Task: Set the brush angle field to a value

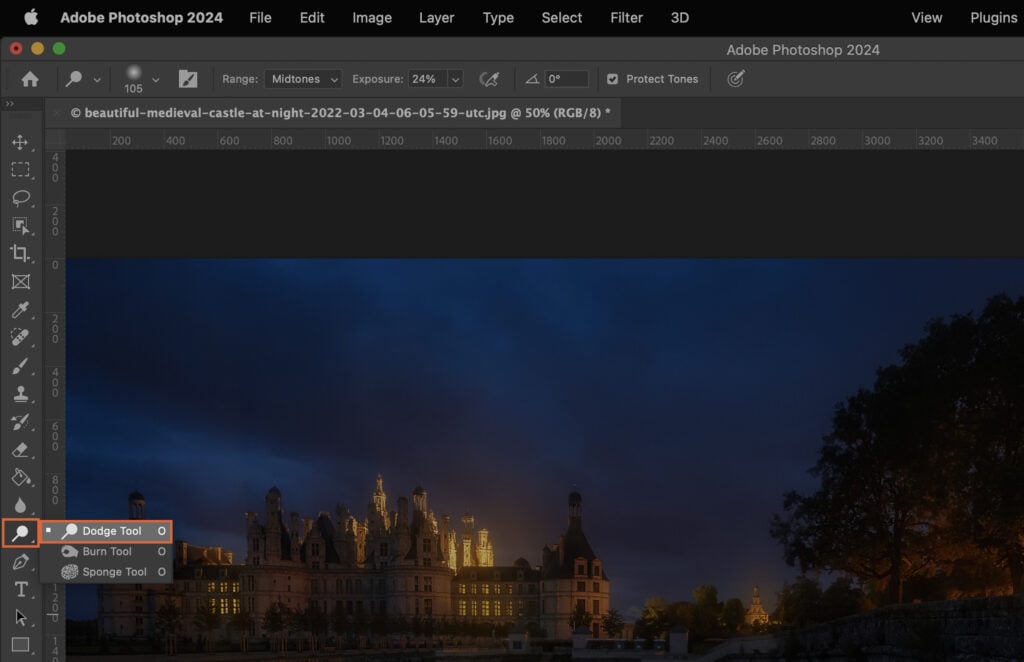Action: pyautogui.click(x=565, y=78)
